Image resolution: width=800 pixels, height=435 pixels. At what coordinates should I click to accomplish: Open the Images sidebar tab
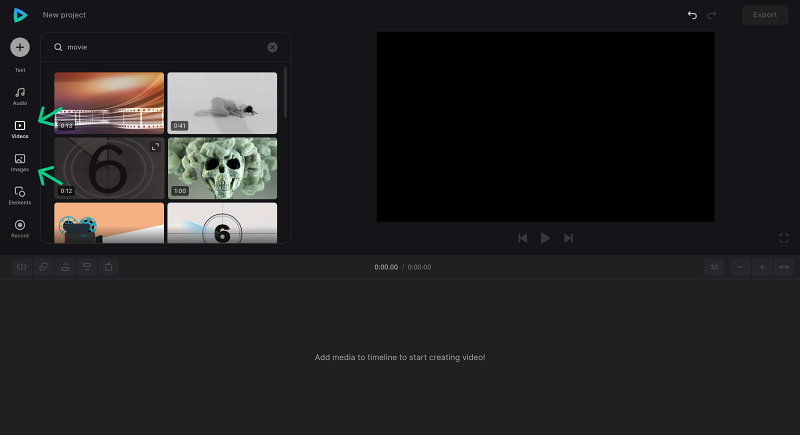pyautogui.click(x=20, y=163)
